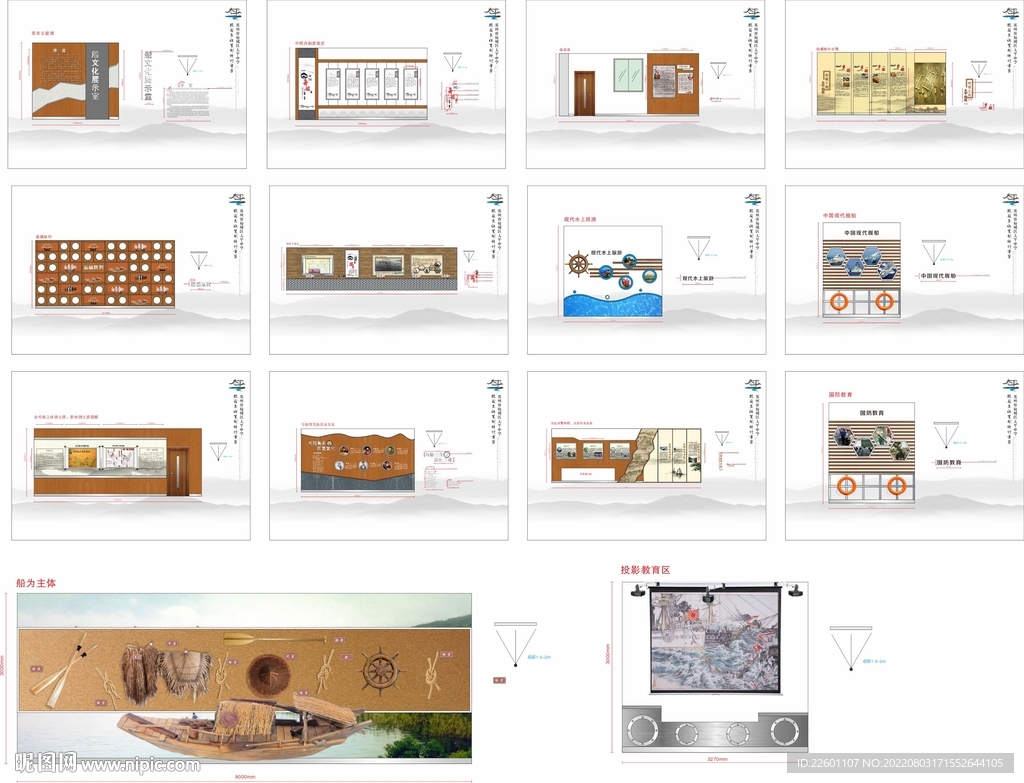The image size is (1024, 783).
Task: Select the ship's wheel on the cork board
Action: coord(381,670)
